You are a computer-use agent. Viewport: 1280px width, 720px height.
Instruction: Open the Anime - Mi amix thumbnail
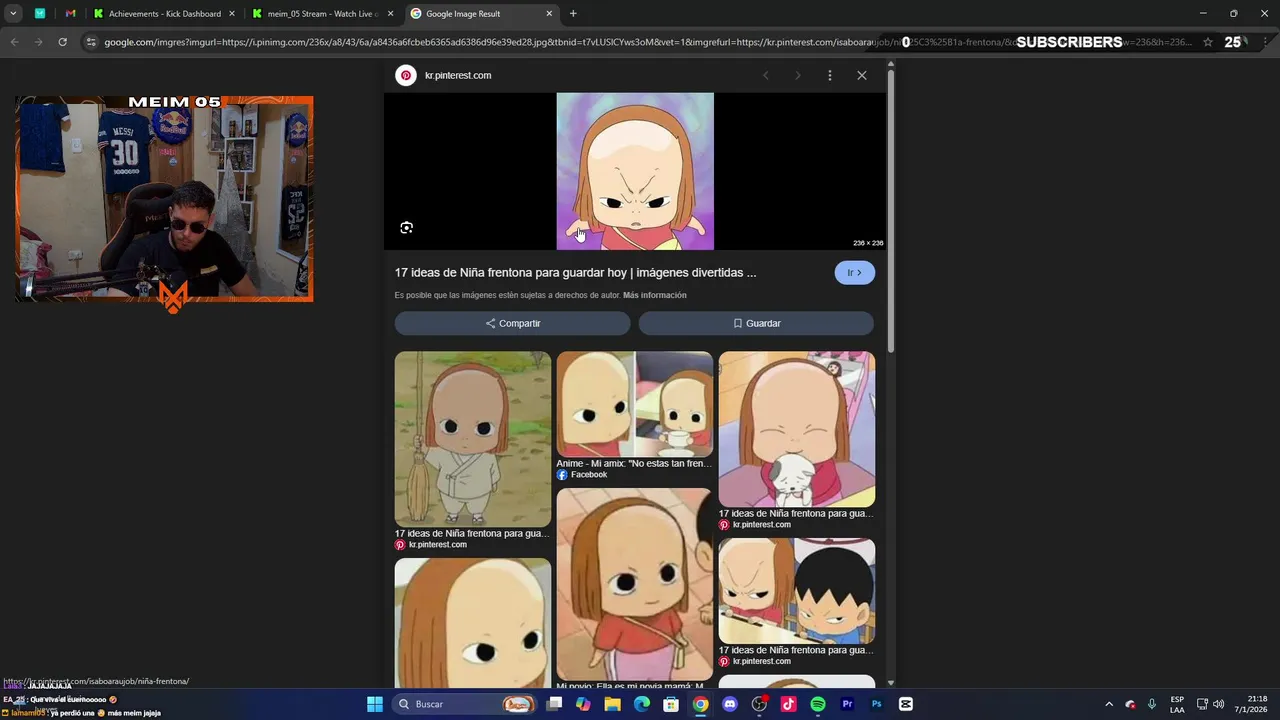pos(635,404)
